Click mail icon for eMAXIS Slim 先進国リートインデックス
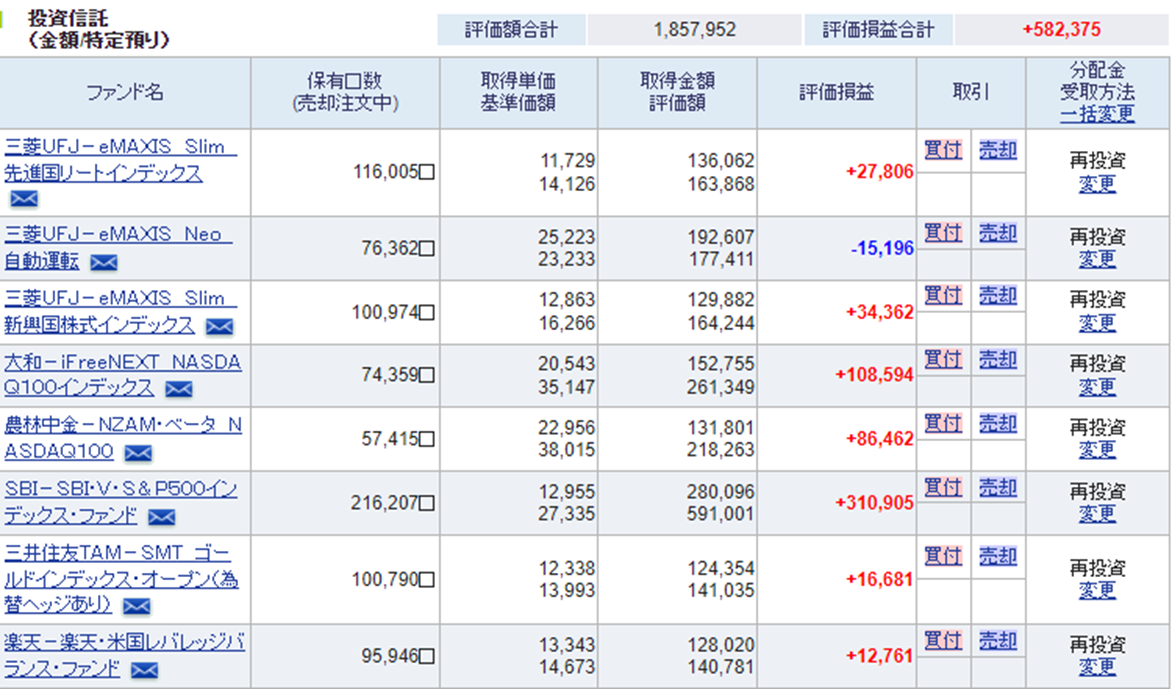The height and width of the screenshot is (689, 1172). point(24,198)
